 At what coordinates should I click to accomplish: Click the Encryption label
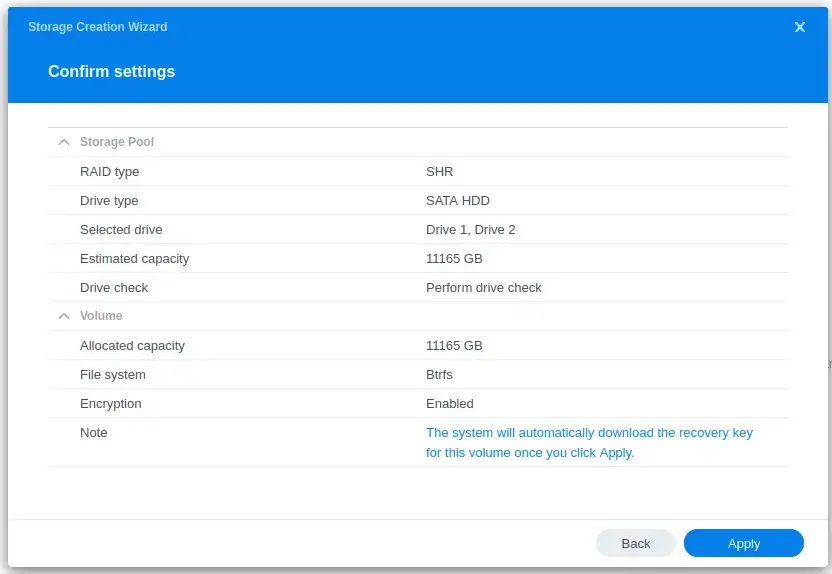110,404
